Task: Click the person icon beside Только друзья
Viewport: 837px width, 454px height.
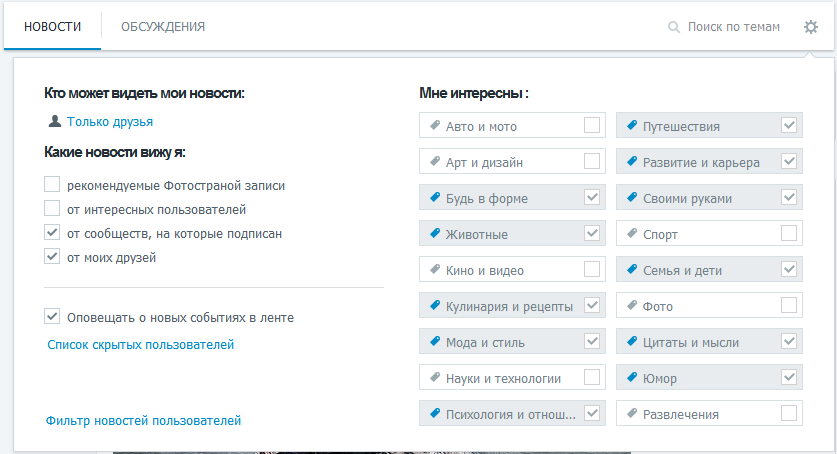Action: coord(54,121)
